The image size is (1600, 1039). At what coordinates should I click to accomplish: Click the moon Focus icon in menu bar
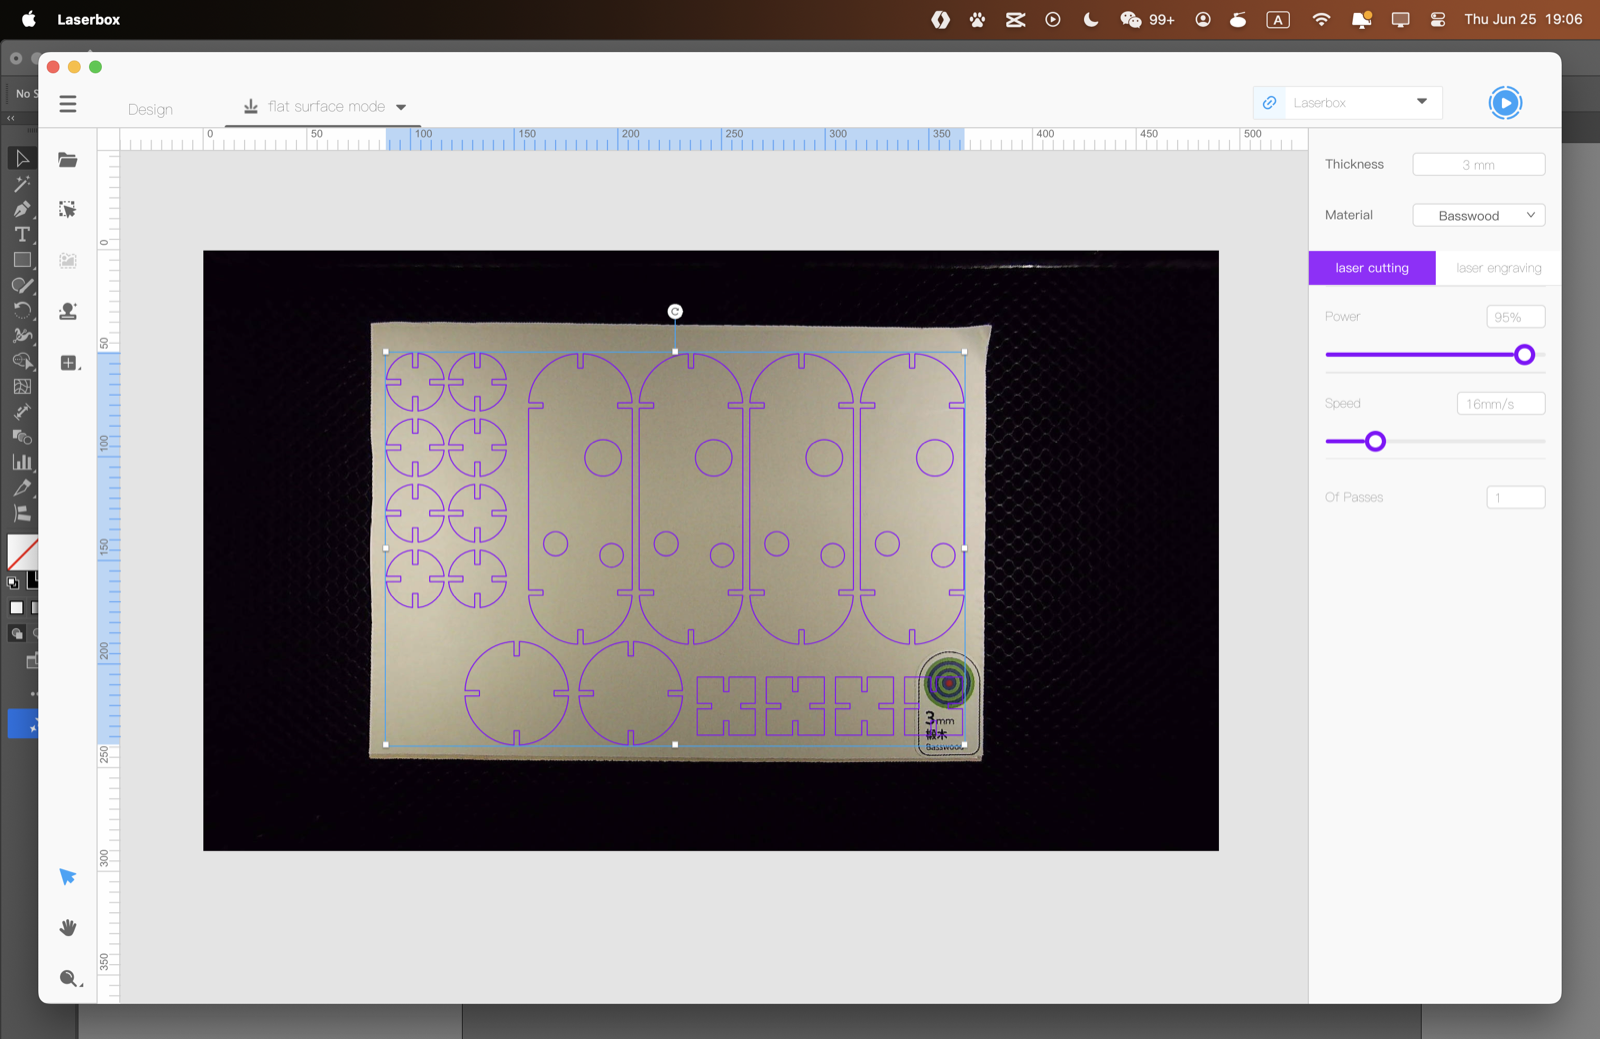(x=1091, y=19)
